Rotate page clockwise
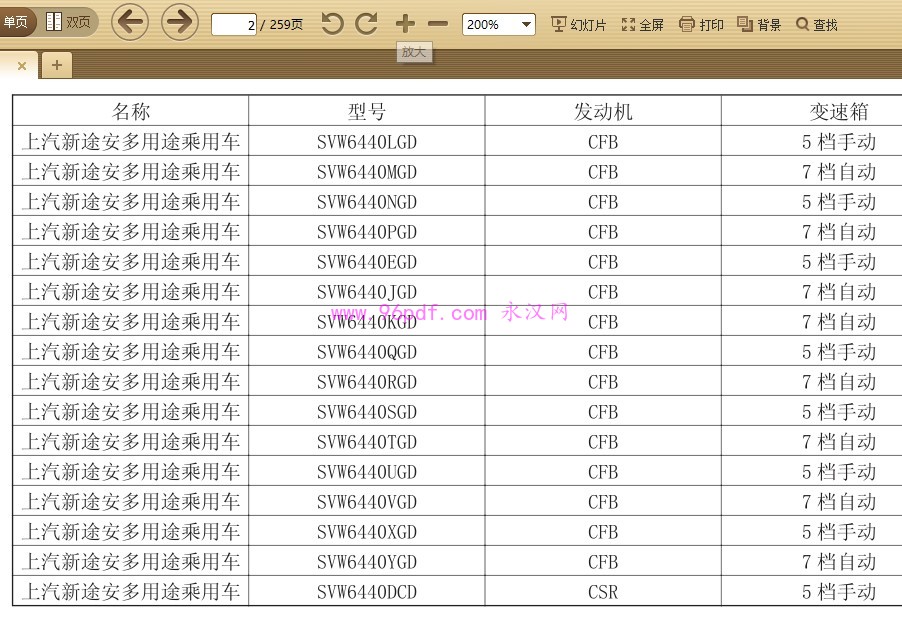 [366, 24]
